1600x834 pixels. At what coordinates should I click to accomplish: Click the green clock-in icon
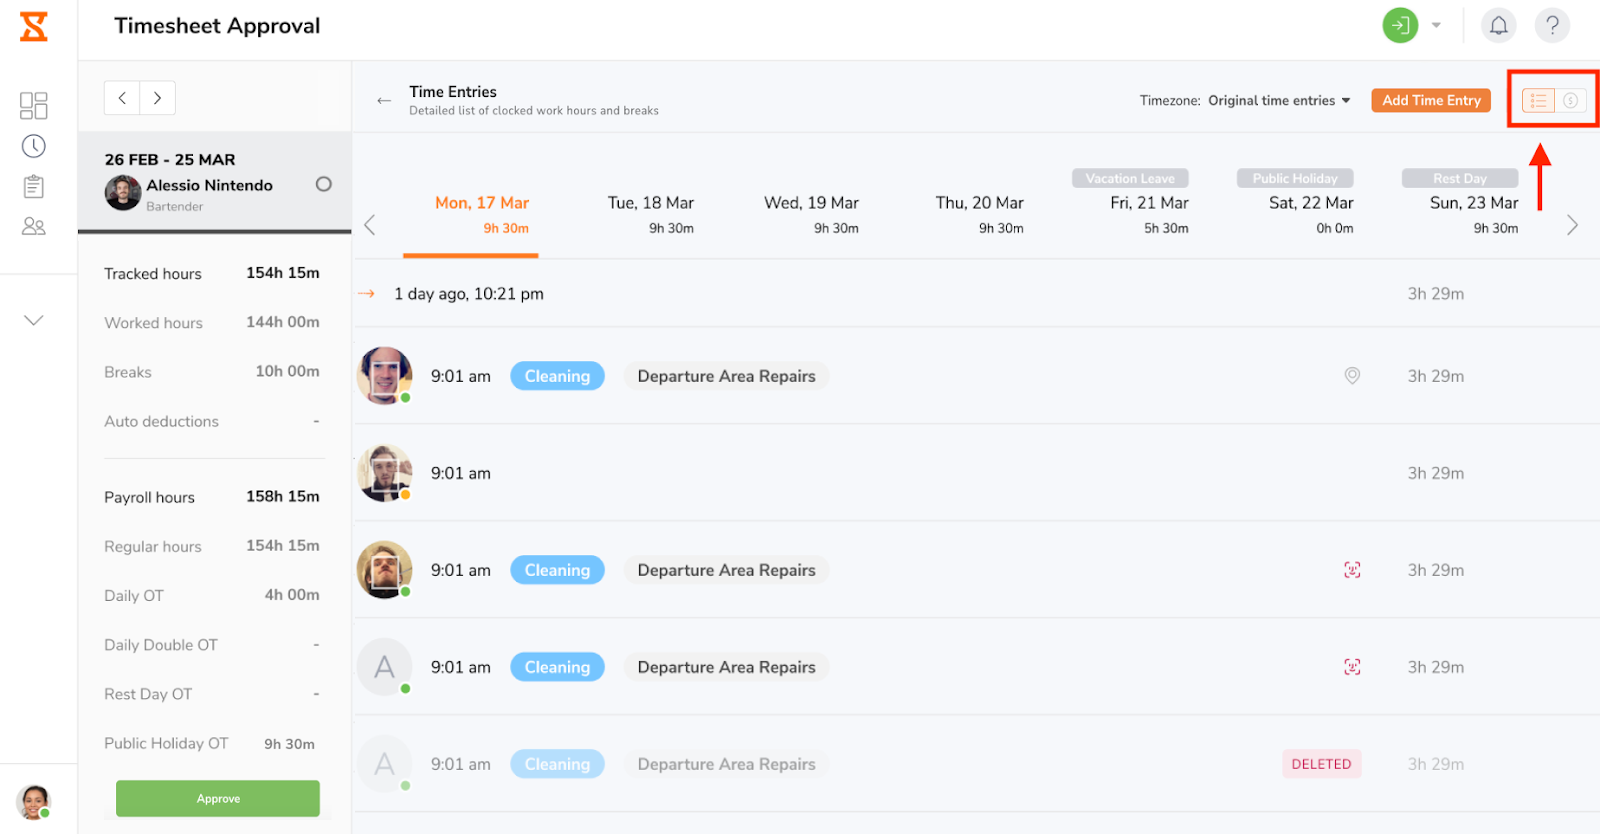(x=1400, y=25)
